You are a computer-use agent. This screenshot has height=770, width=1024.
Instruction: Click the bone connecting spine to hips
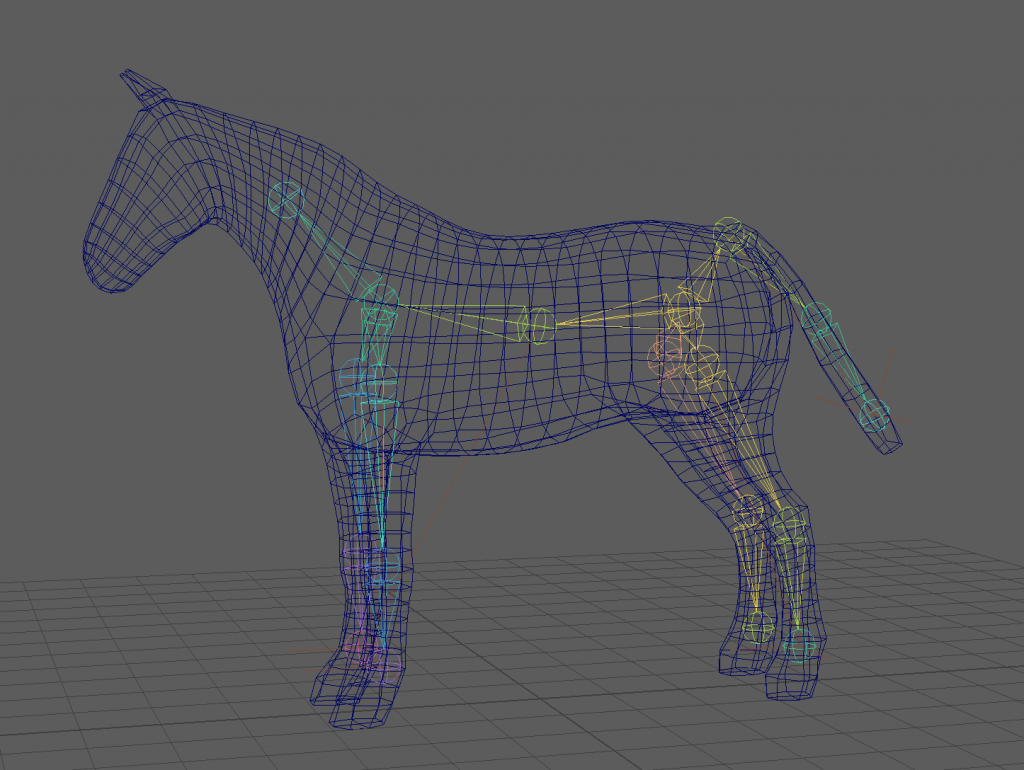click(610, 315)
